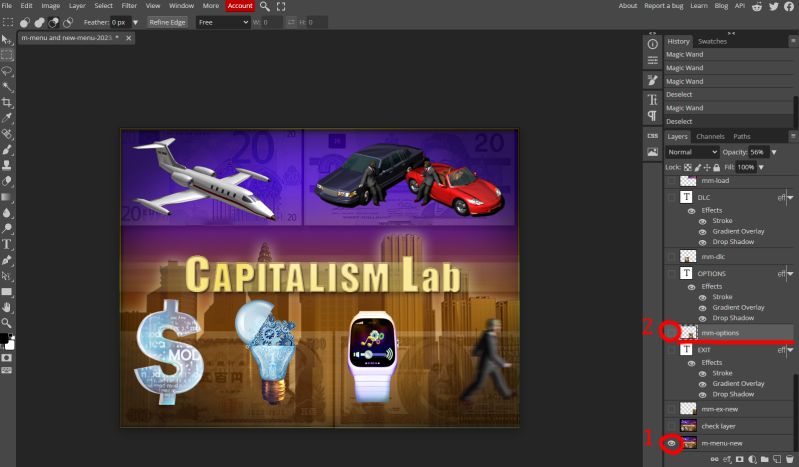Click the search magnifier in menu bar
The image size is (799, 467).
265,7
